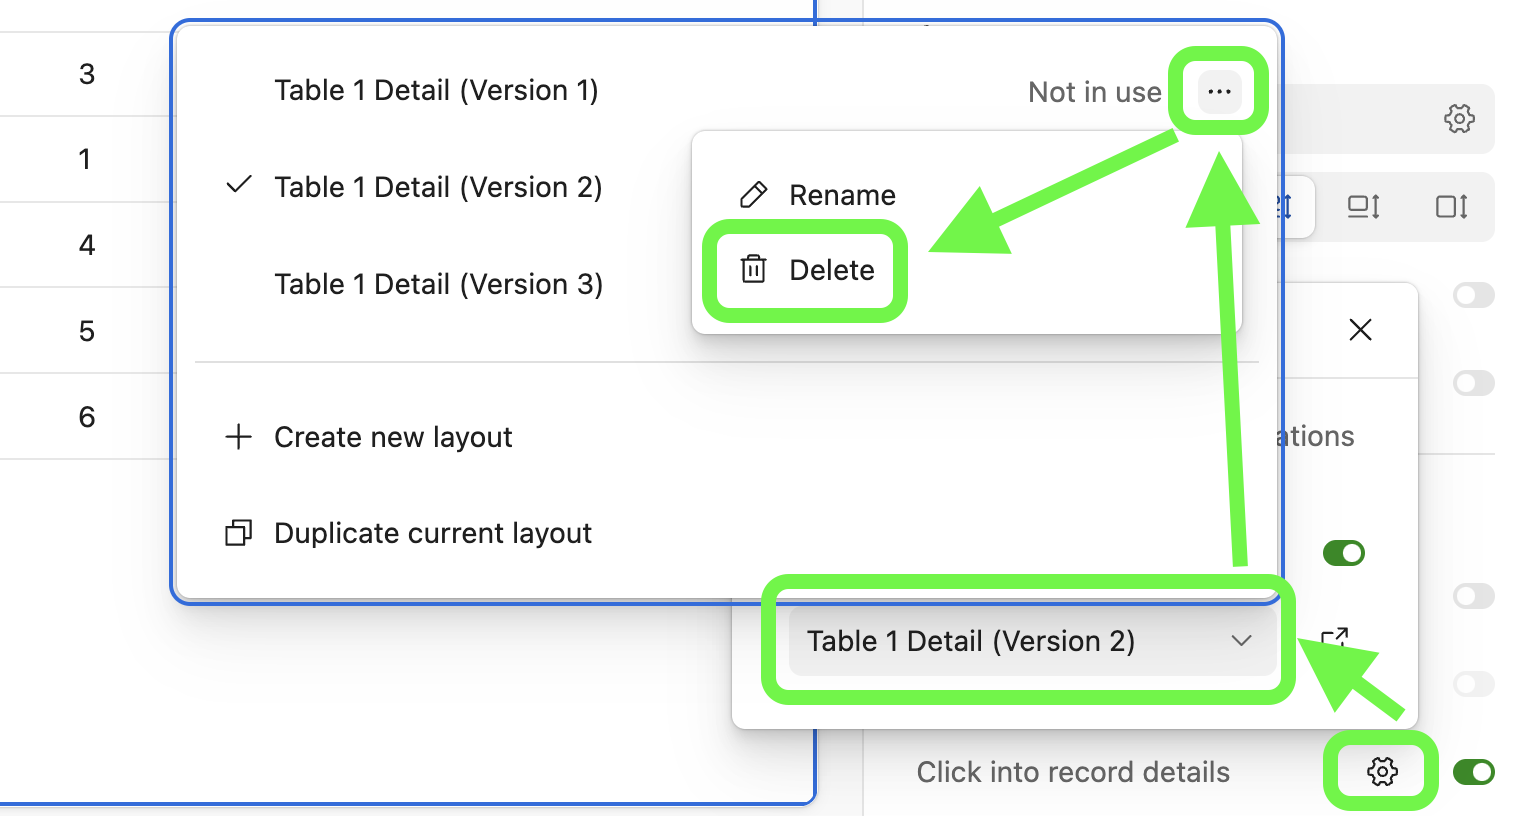Click the chevron on the layout dropdown

click(x=1241, y=641)
